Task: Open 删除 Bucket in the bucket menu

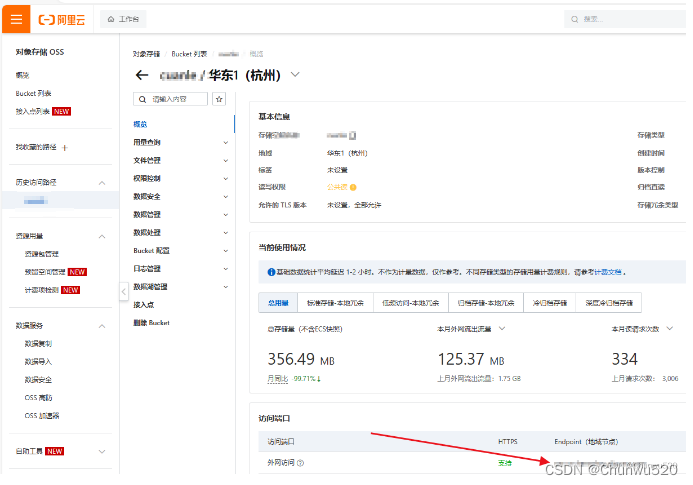Action: pos(151,323)
